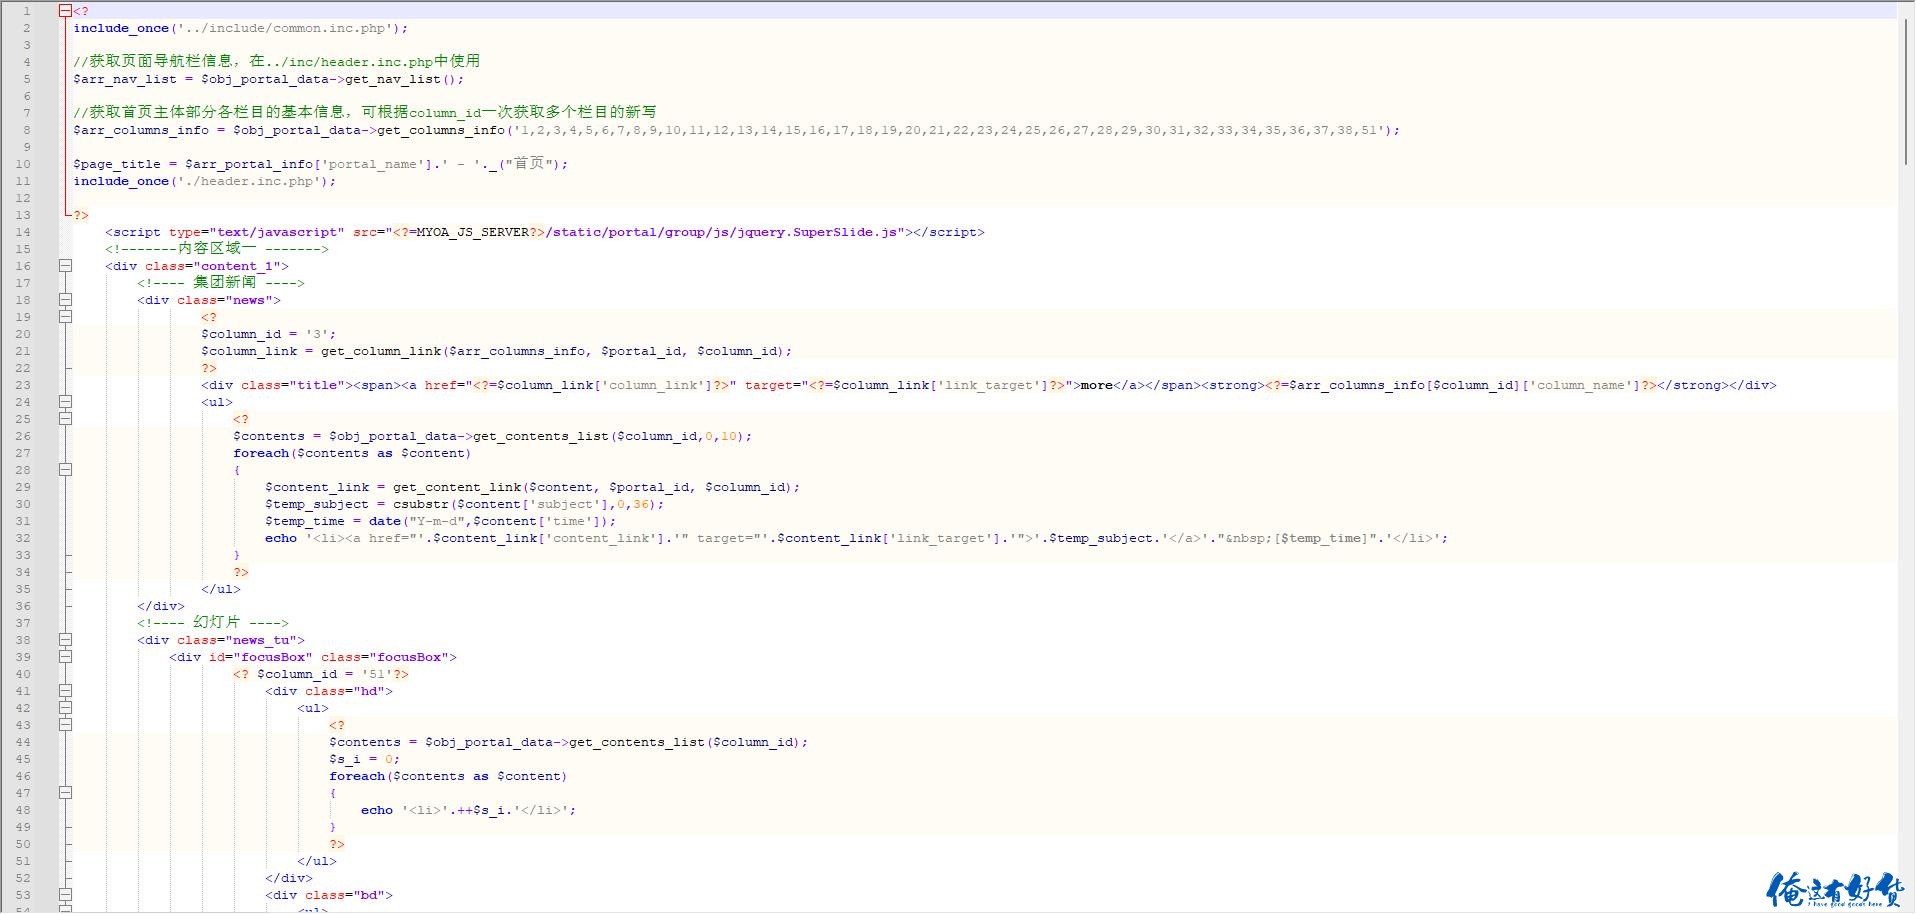Click the navigation comment on line 4
Screen dimensions: 1916x914
pos(277,61)
